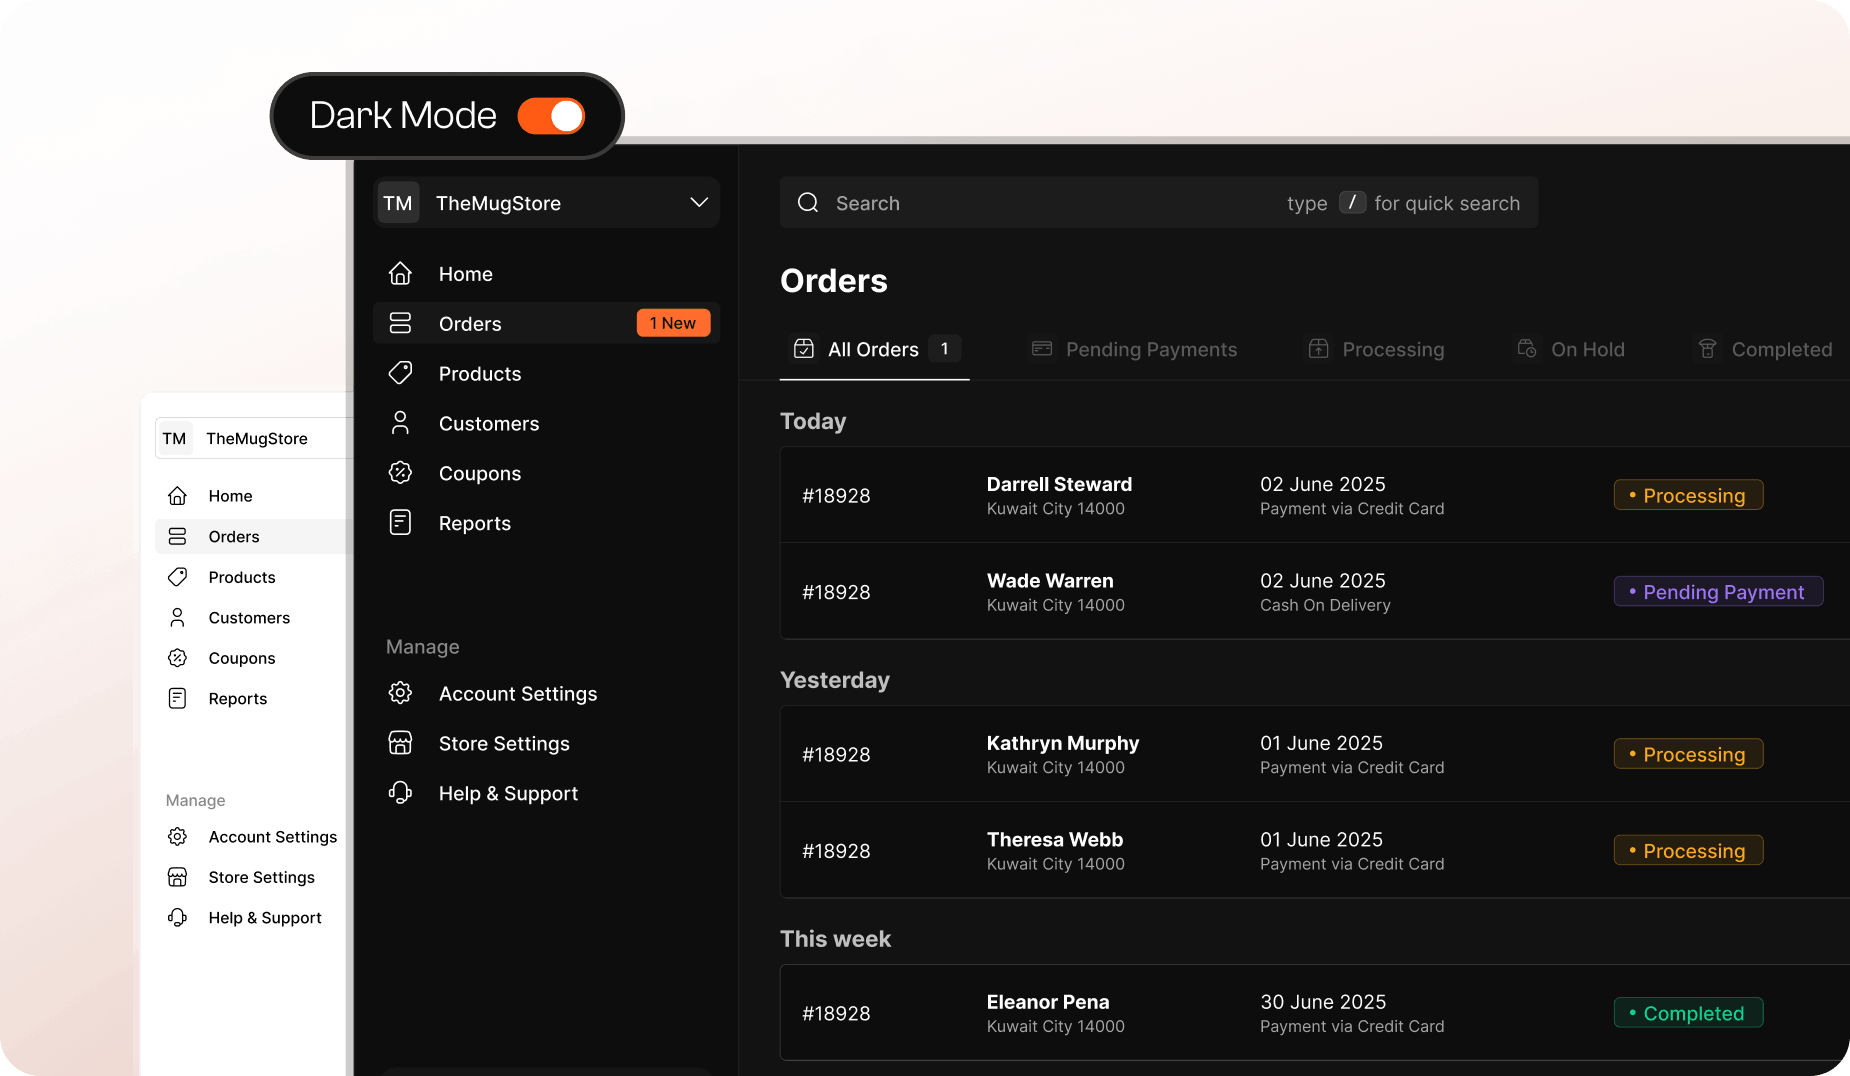This screenshot has width=1850, height=1076.
Task: Click Processing status of Darrell Steward order
Action: [1688, 495]
